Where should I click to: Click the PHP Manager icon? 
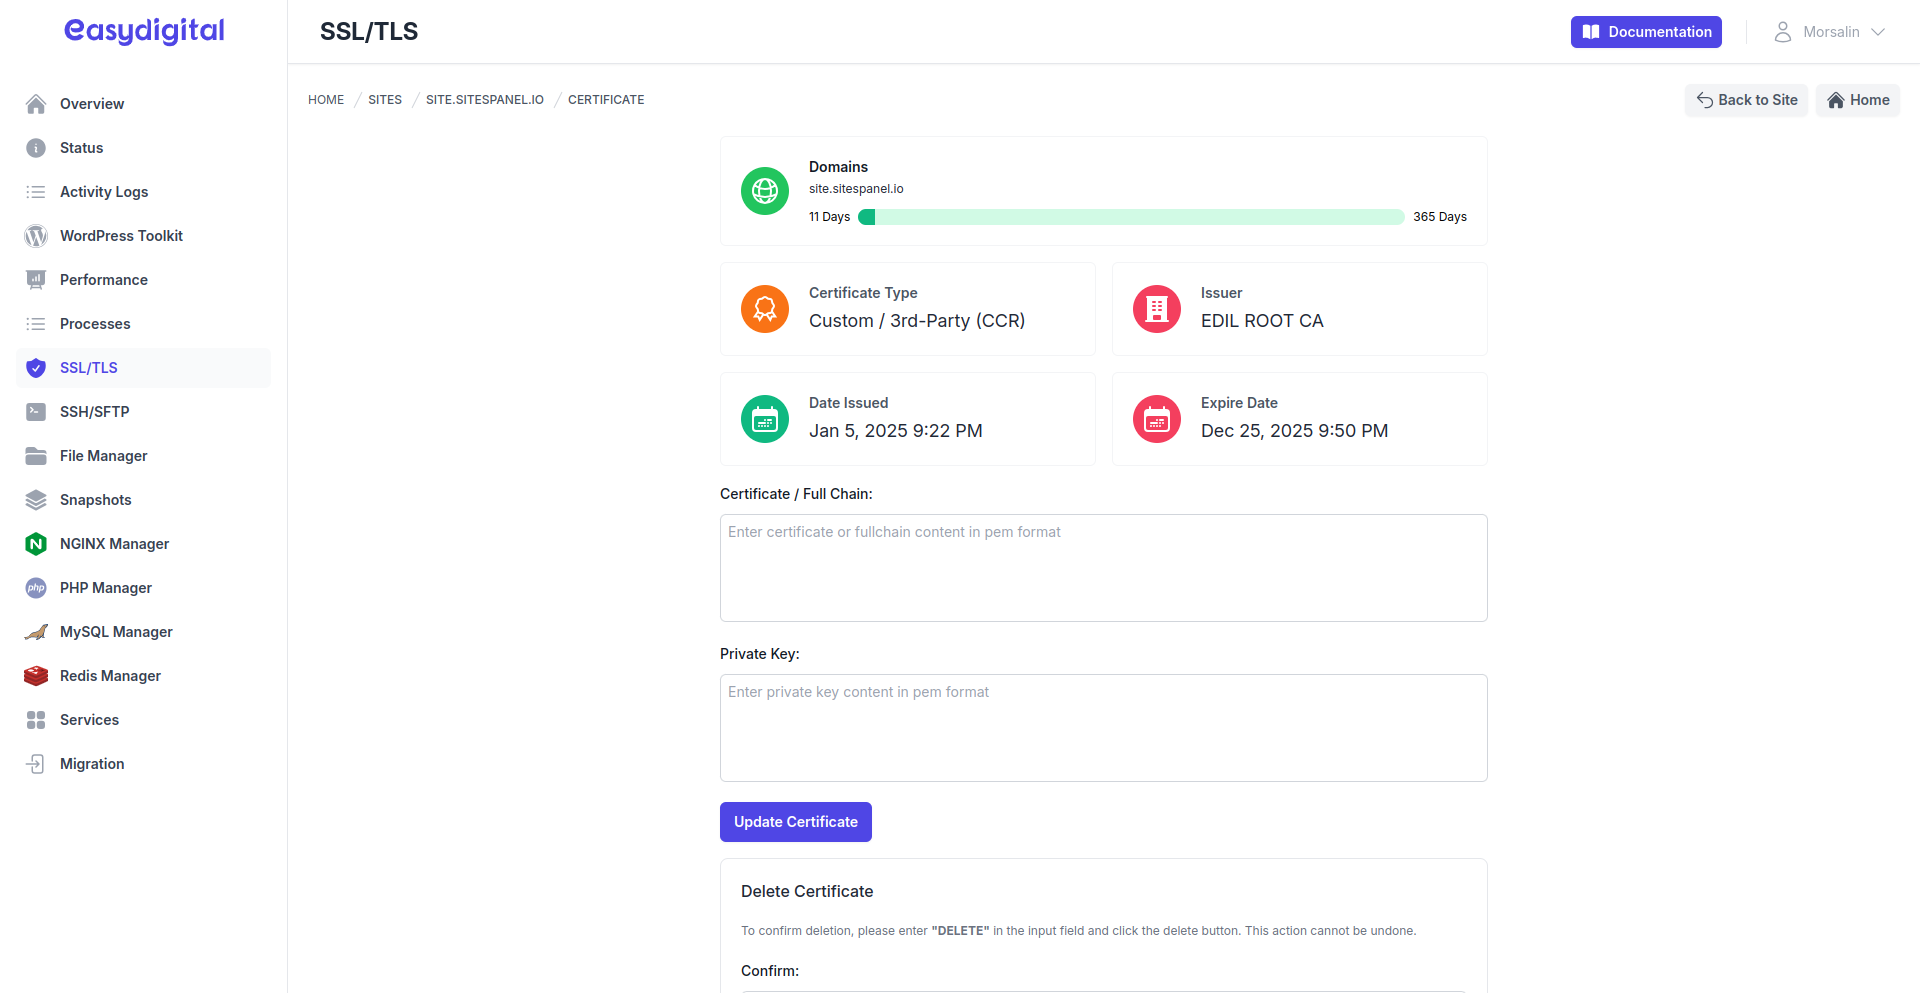coord(36,588)
